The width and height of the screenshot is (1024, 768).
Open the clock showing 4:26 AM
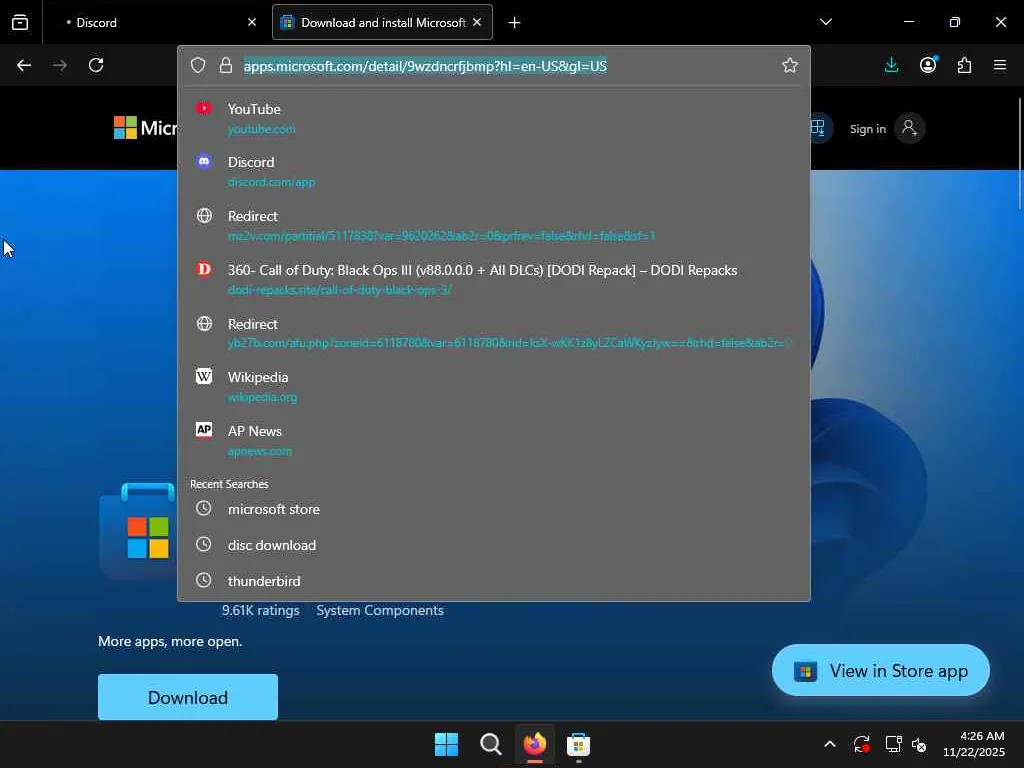[x=974, y=744]
